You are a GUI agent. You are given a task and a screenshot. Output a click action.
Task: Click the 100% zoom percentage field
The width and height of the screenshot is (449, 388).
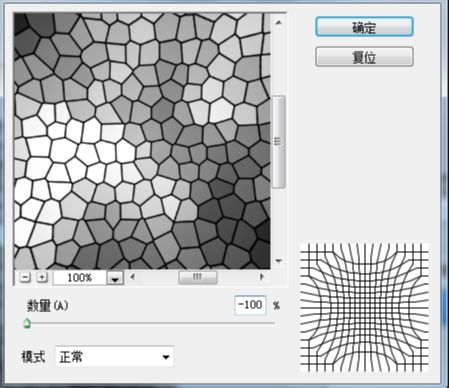80,278
